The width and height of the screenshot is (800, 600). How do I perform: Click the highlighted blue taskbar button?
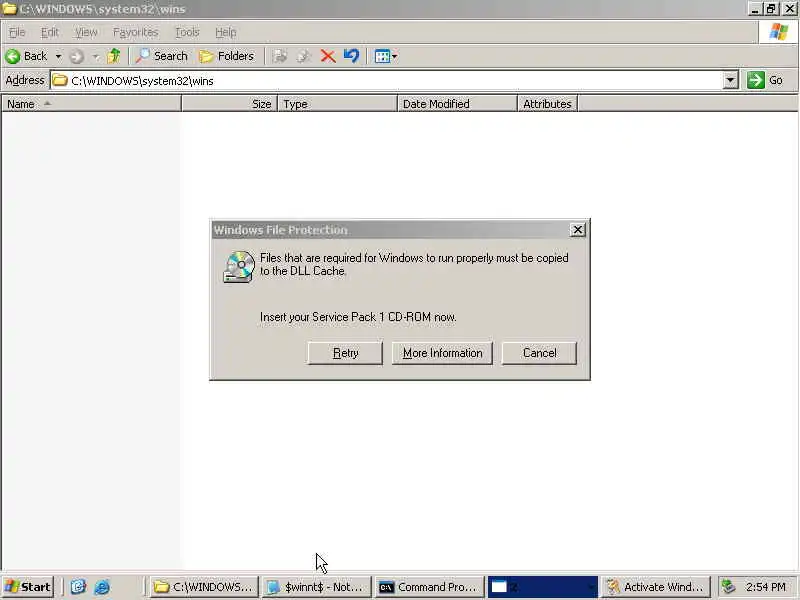pyautogui.click(x=542, y=587)
